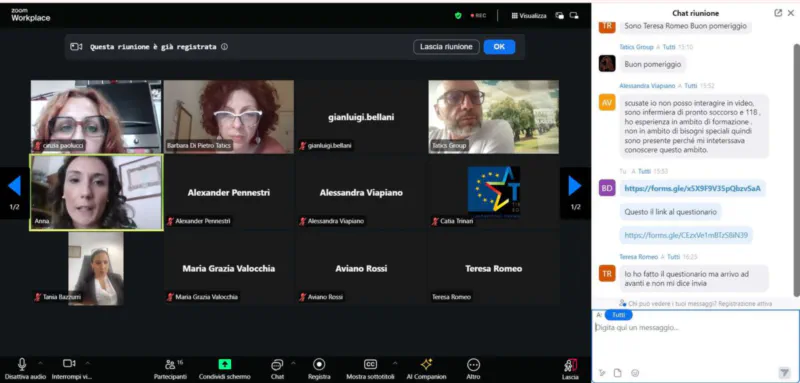Click Alessandra Viapiano's AV chat avatar
This screenshot has width=800, height=383.
[607, 103]
